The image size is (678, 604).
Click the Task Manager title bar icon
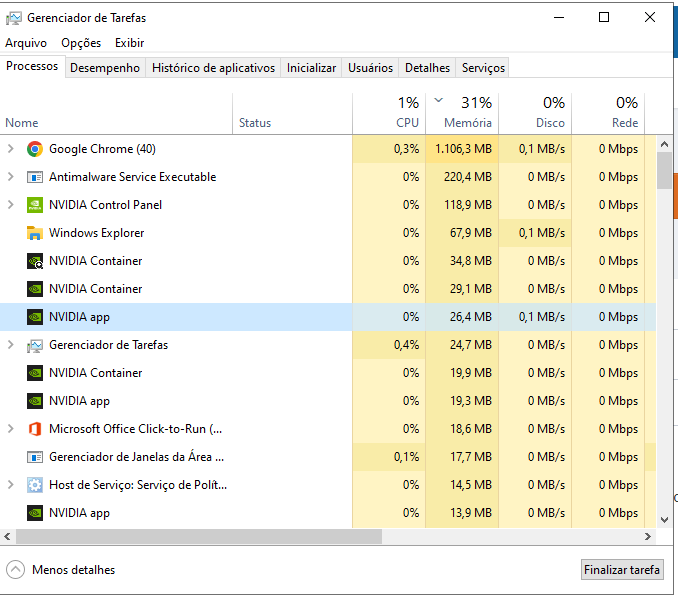click(13, 18)
